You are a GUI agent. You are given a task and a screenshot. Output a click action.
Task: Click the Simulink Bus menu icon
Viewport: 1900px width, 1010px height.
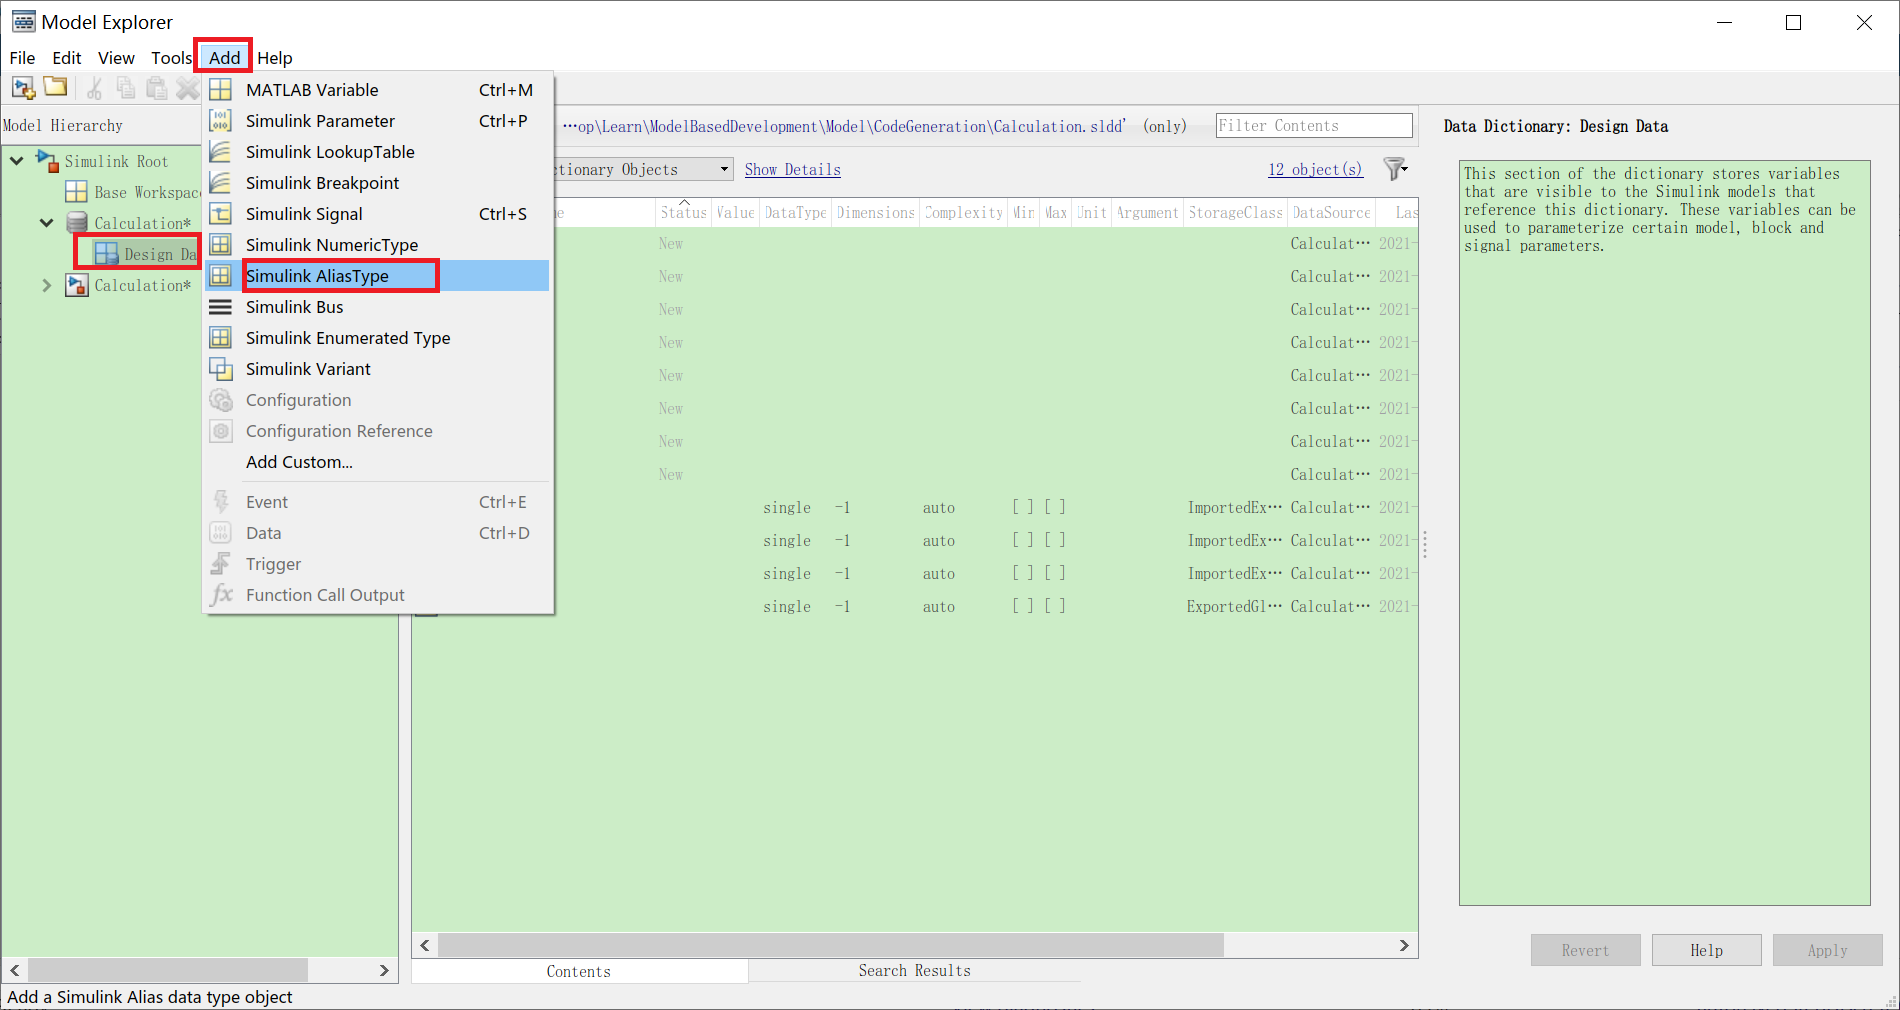coord(221,307)
